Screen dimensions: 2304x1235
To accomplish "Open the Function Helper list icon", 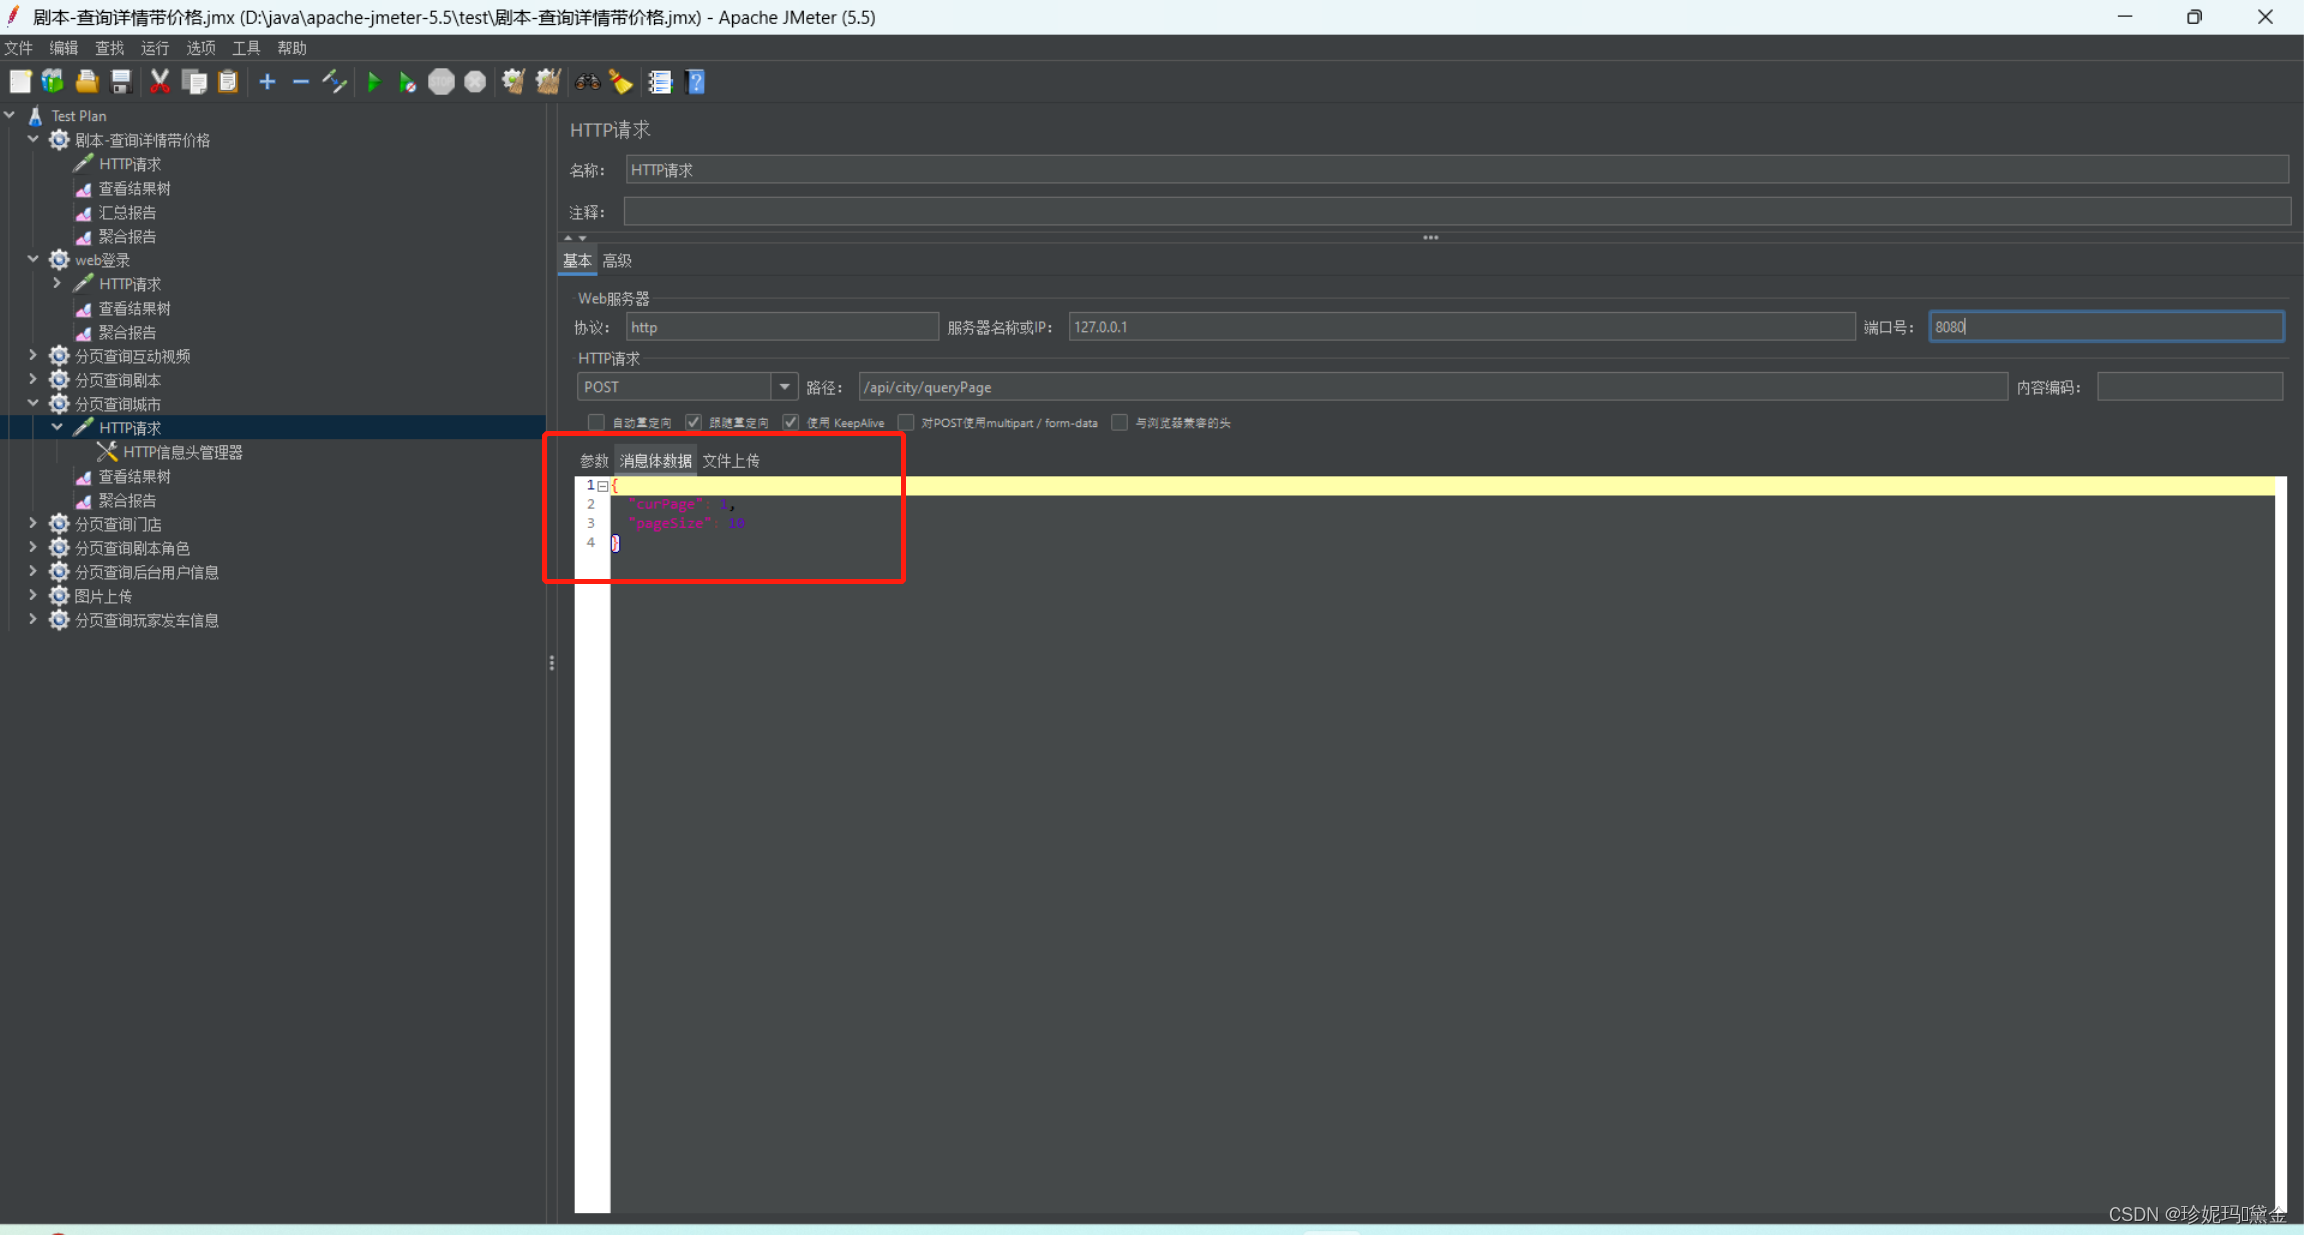I will [660, 82].
